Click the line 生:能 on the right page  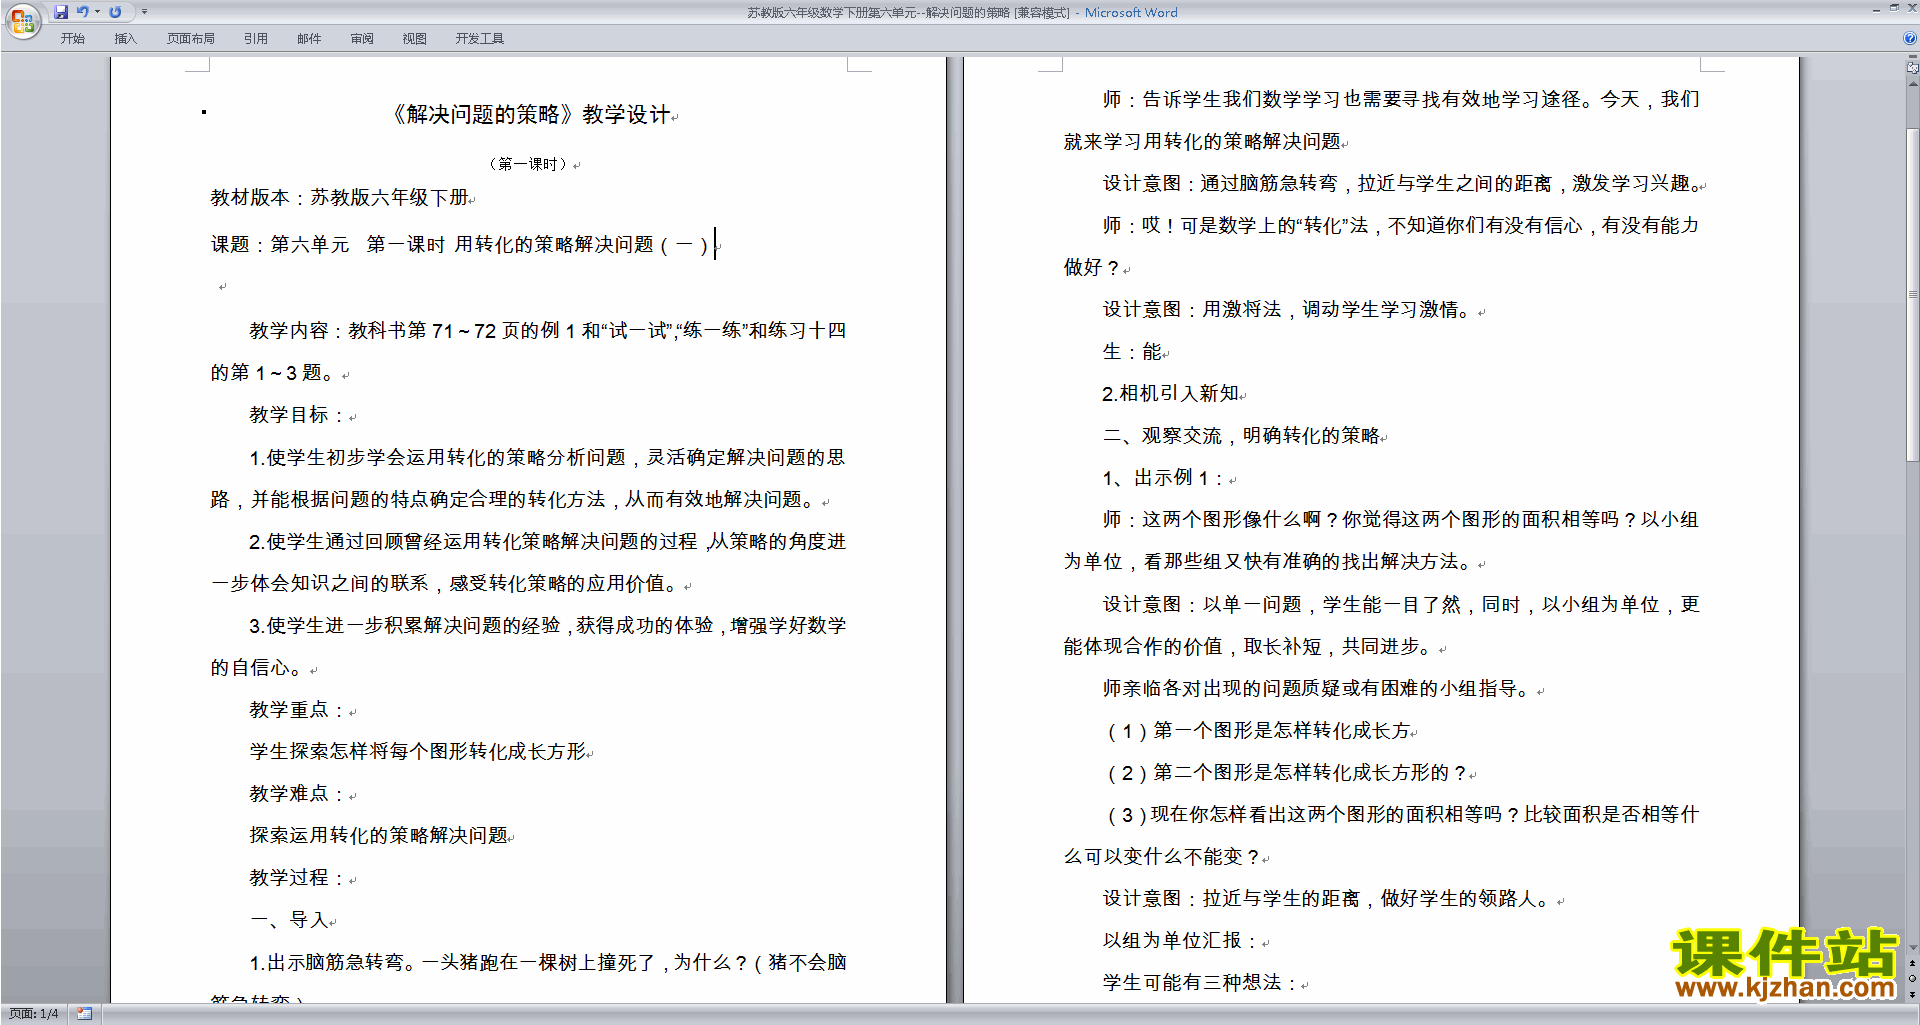coord(1134,352)
